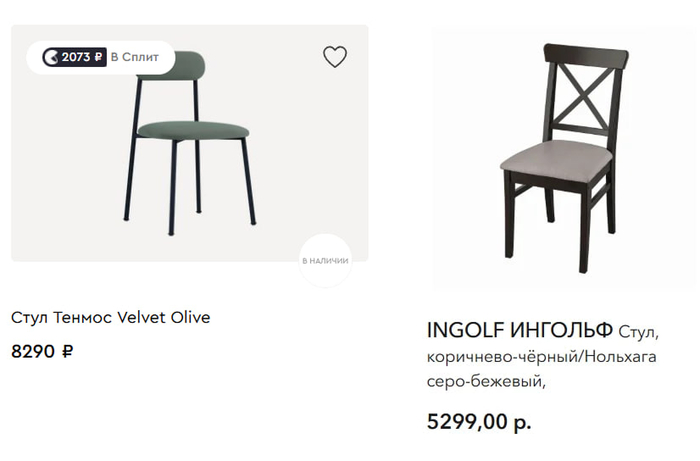Click the word "Стул," after ИНГОЛЬФ
700x461 pixels.
pos(640,332)
